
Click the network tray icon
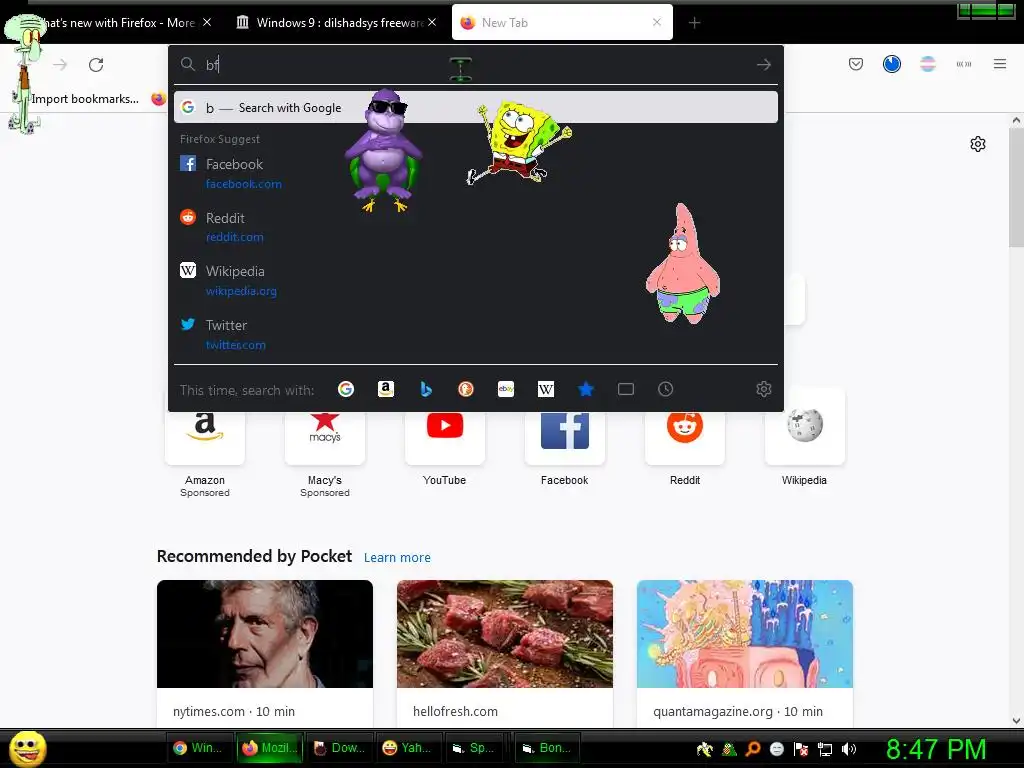[825, 749]
